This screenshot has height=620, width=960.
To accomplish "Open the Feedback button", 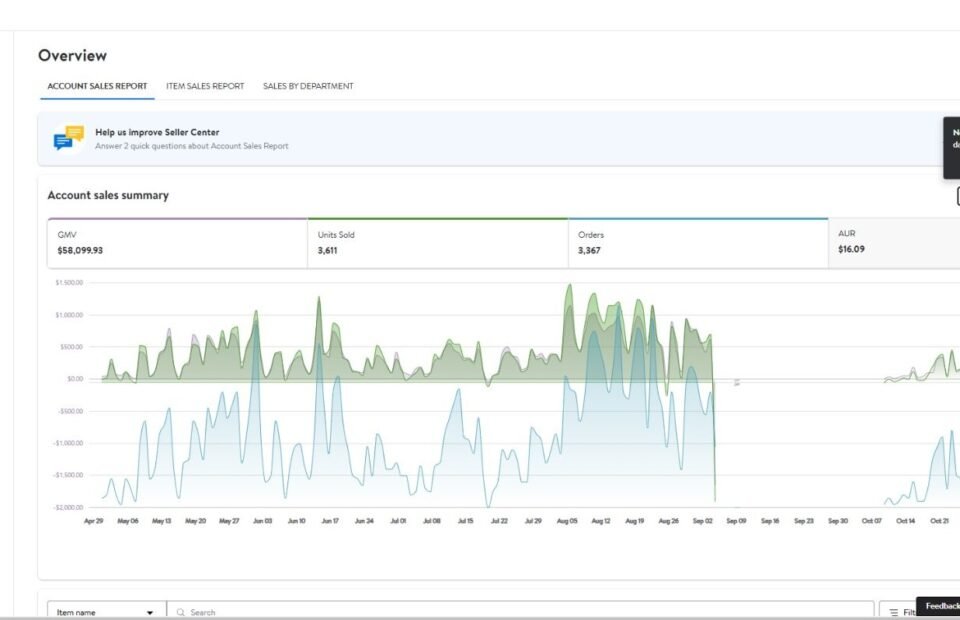I will (939, 606).
